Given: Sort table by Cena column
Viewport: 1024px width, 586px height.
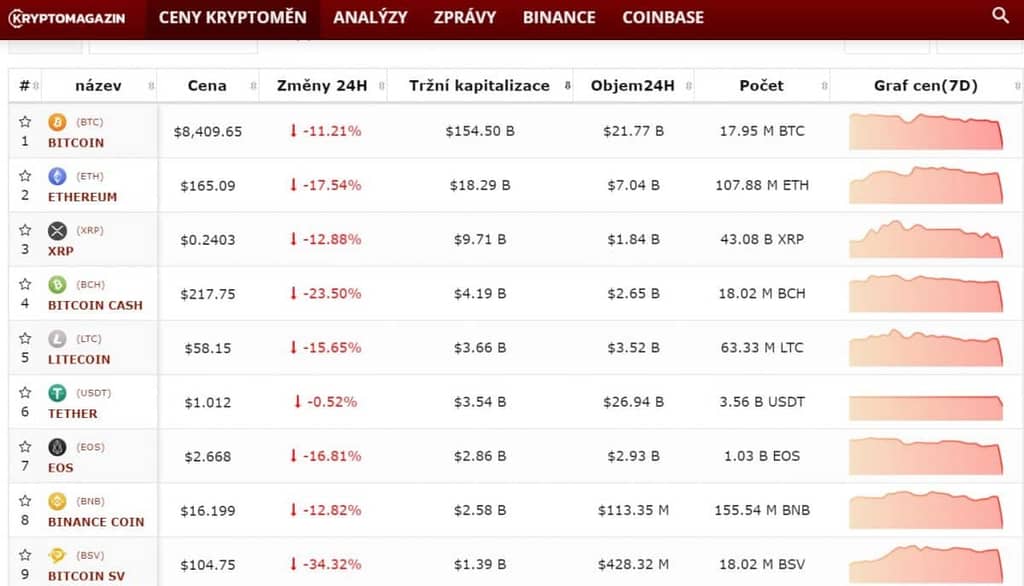Looking at the screenshot, I should click(x=208, y=86).
